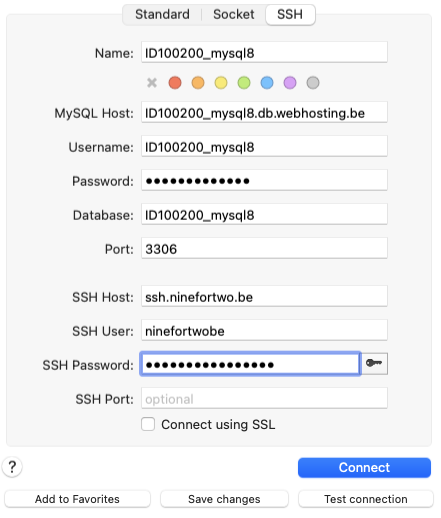
Task: Clear color tag with the gray X
Action: tap(152, 83)
